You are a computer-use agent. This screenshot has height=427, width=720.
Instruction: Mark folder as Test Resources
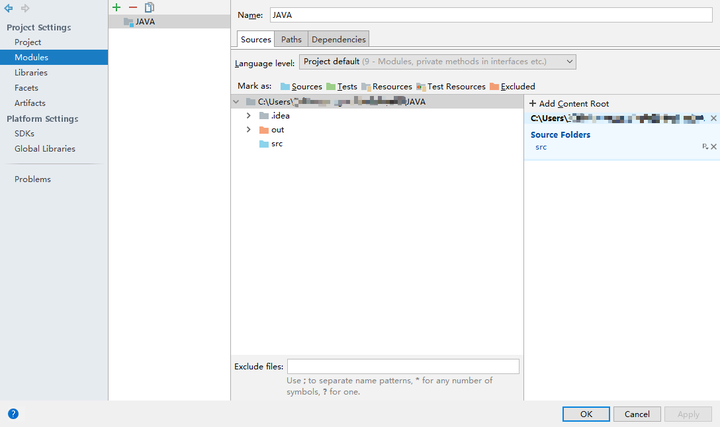click(x=451, y=86)
